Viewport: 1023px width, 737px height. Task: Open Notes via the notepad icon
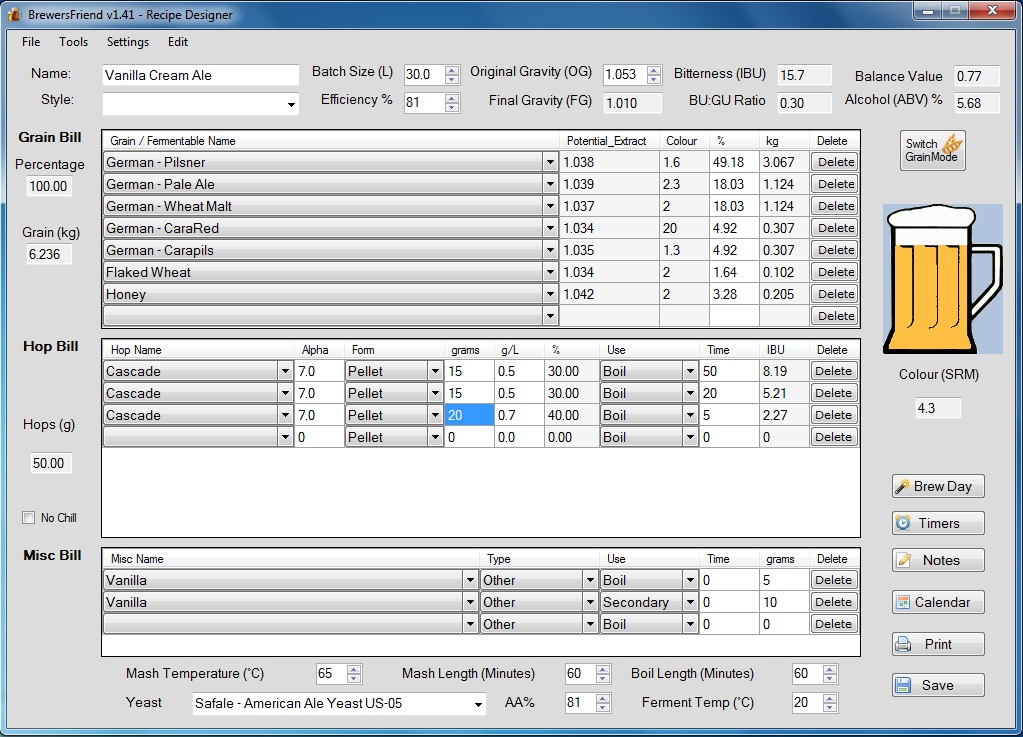click(x=903, y=560)
